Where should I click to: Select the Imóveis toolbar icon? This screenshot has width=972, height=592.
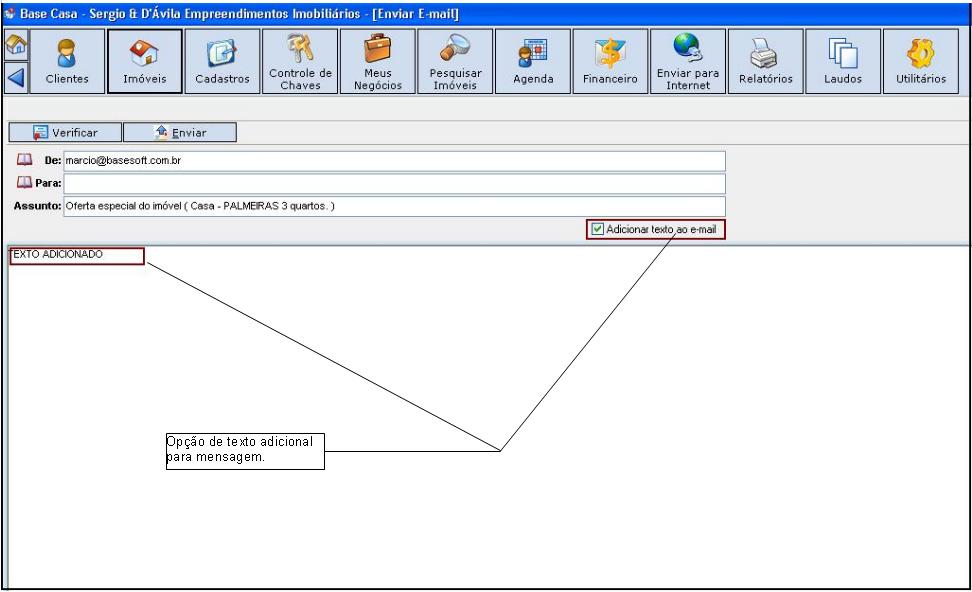point(144,61)
